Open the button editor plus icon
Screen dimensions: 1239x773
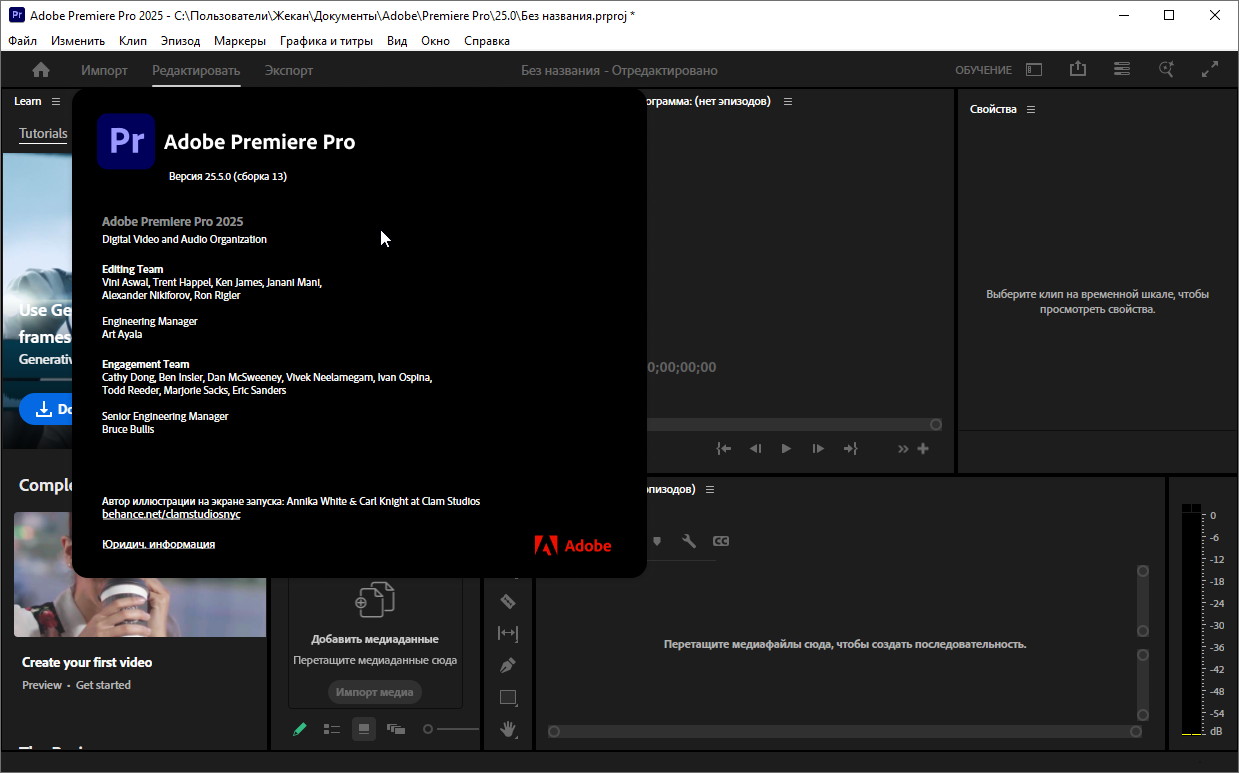[x=923, y=449]
